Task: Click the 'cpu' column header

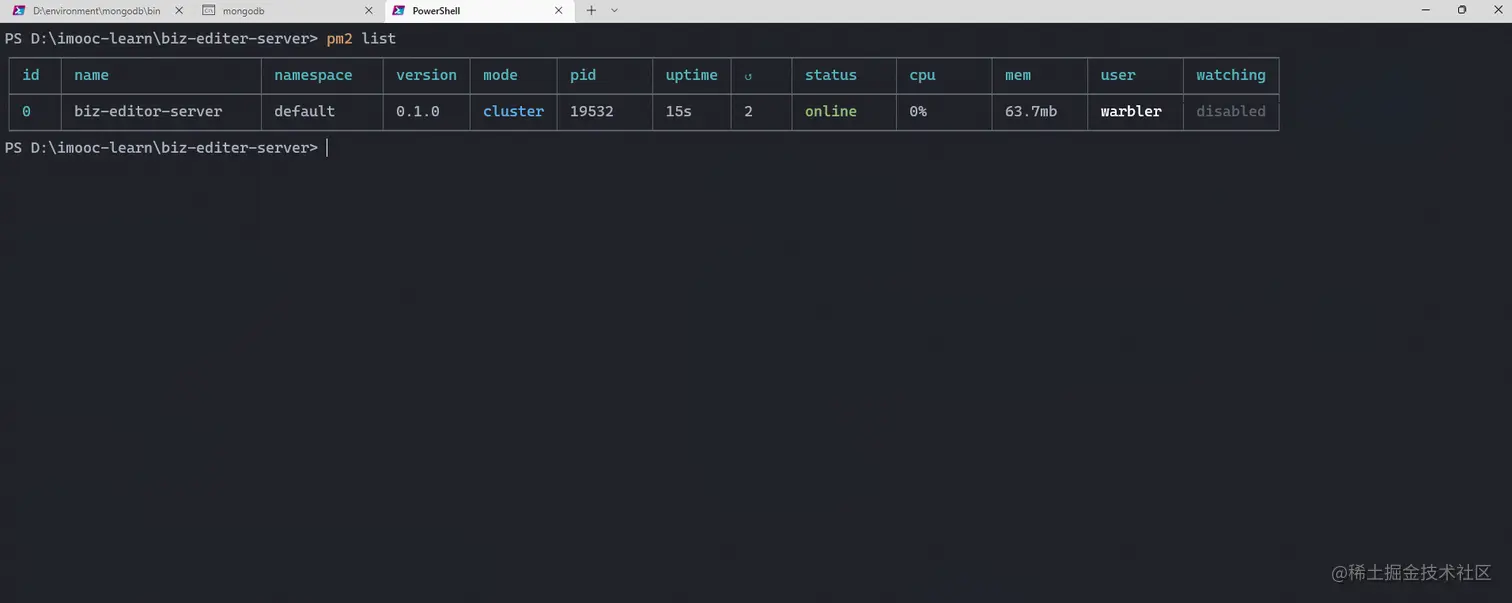Action: 922,75
